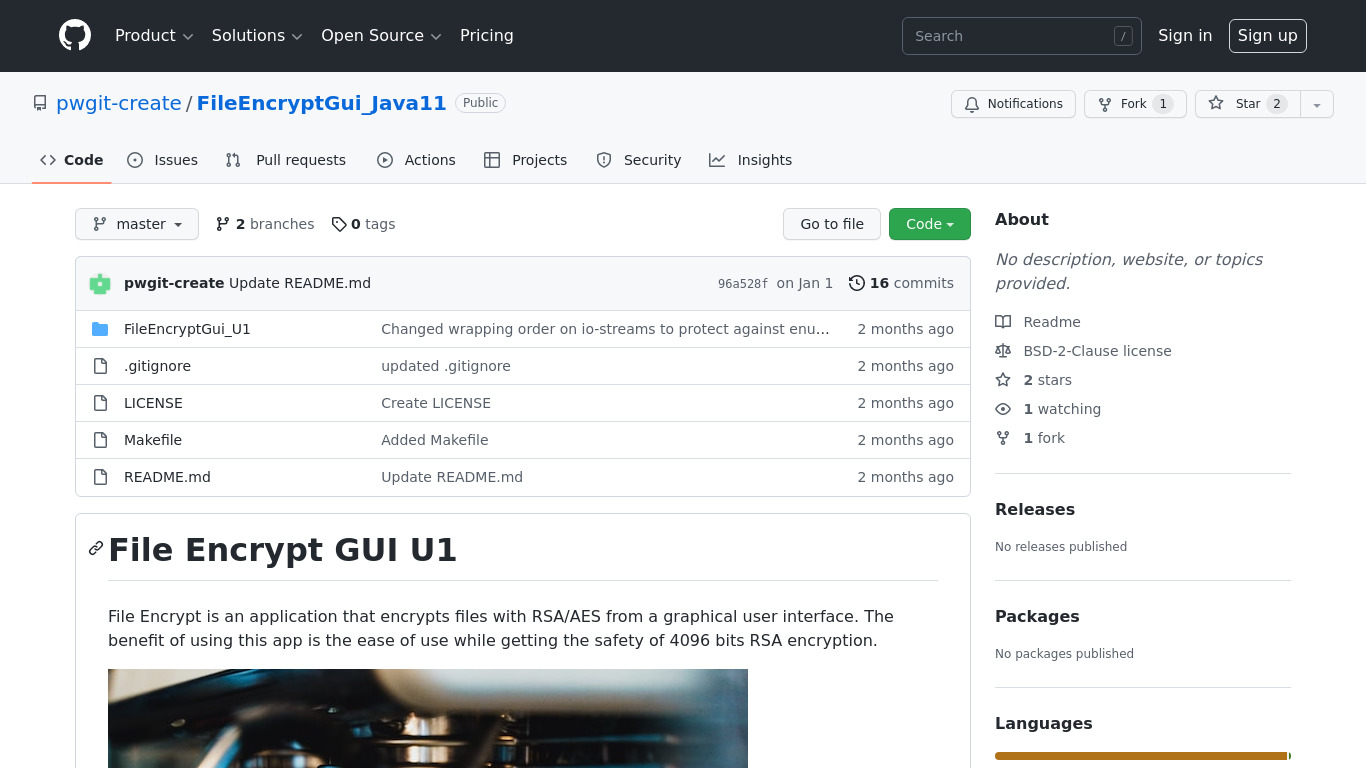
Task: Open the Insights tab
Action: coord(751,160)
